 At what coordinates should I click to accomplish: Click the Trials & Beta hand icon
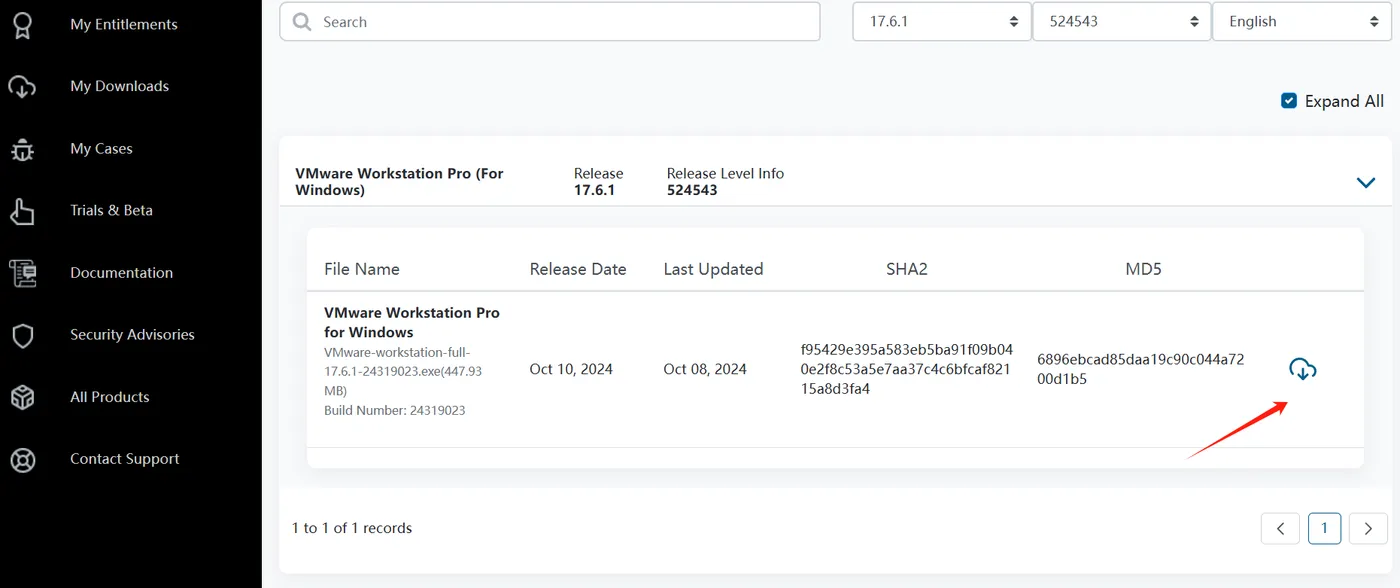click(x=22, y=211)
